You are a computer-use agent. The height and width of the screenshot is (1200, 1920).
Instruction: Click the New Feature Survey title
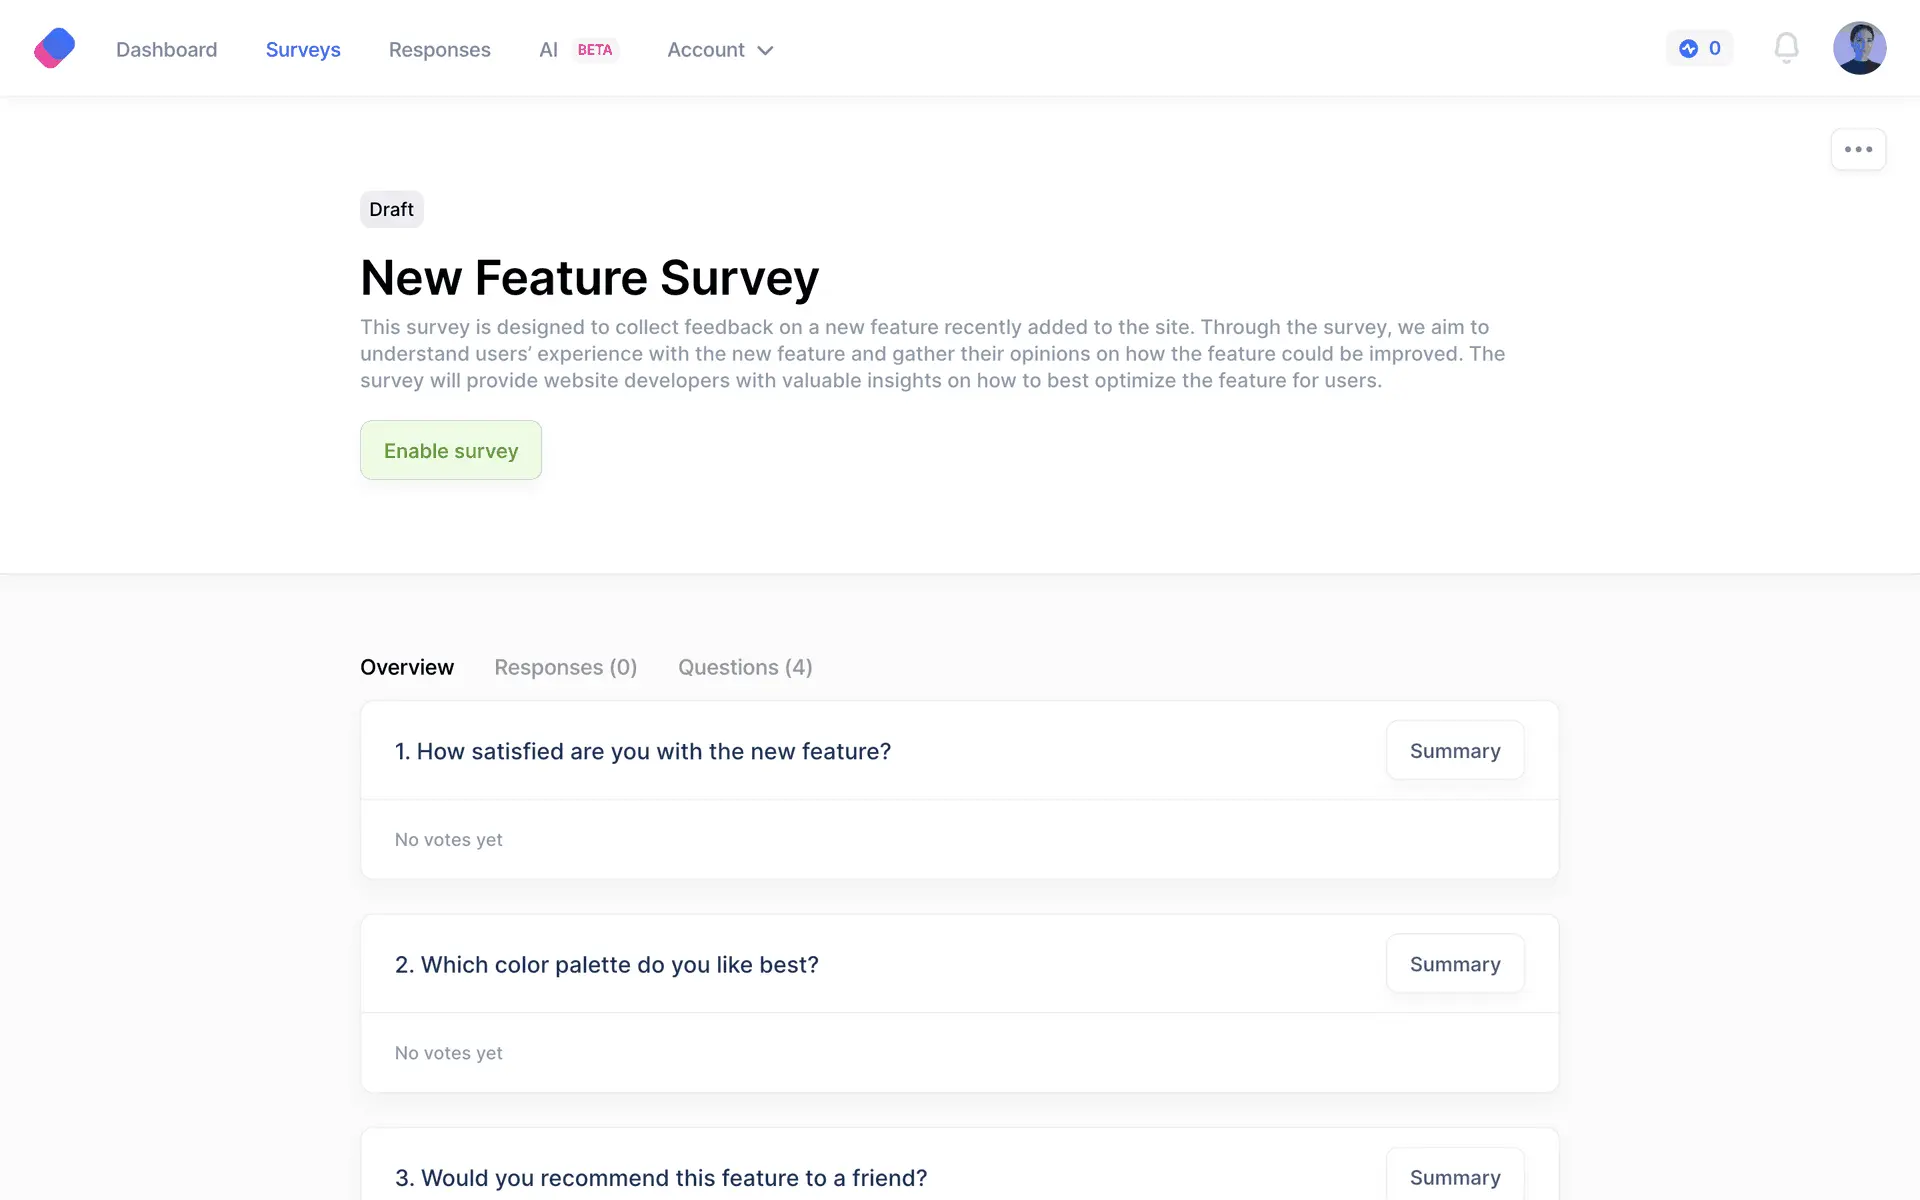[589, 278]
